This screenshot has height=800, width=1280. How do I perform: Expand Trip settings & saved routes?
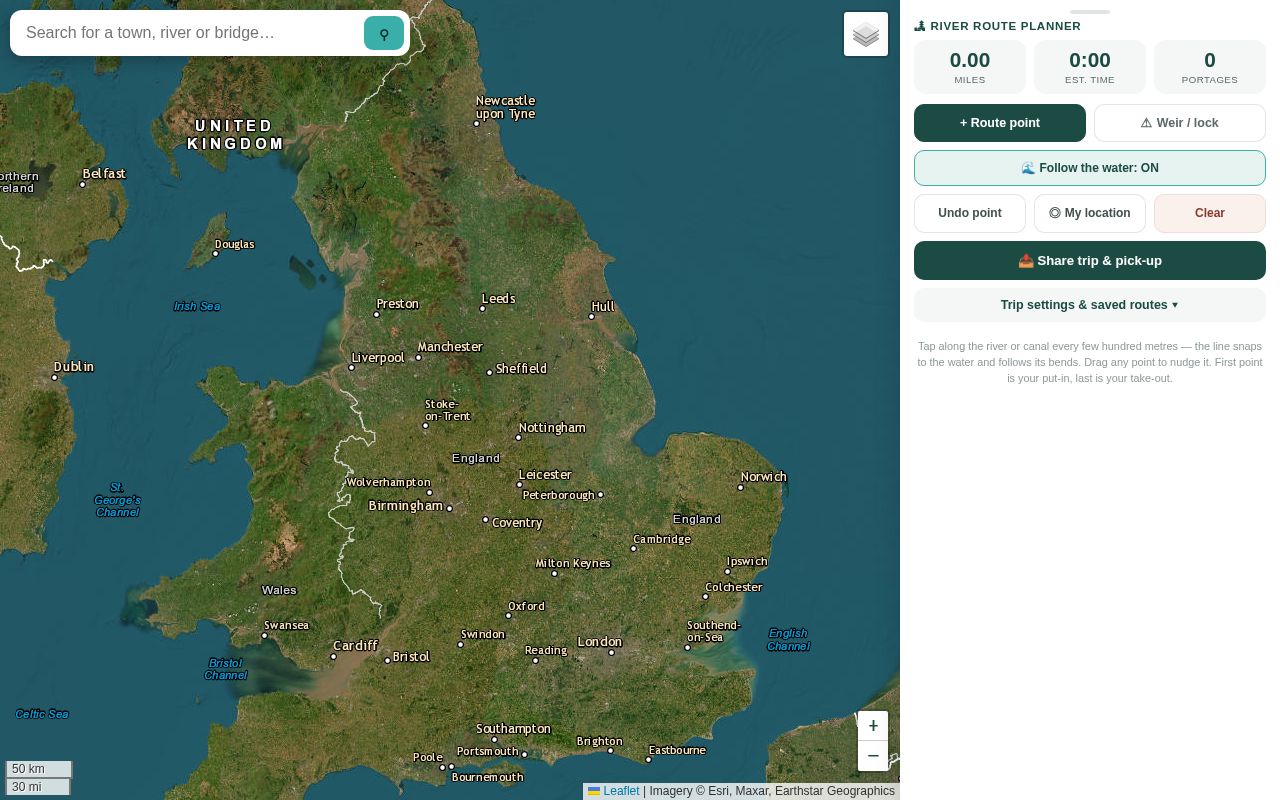[1090, 305]
